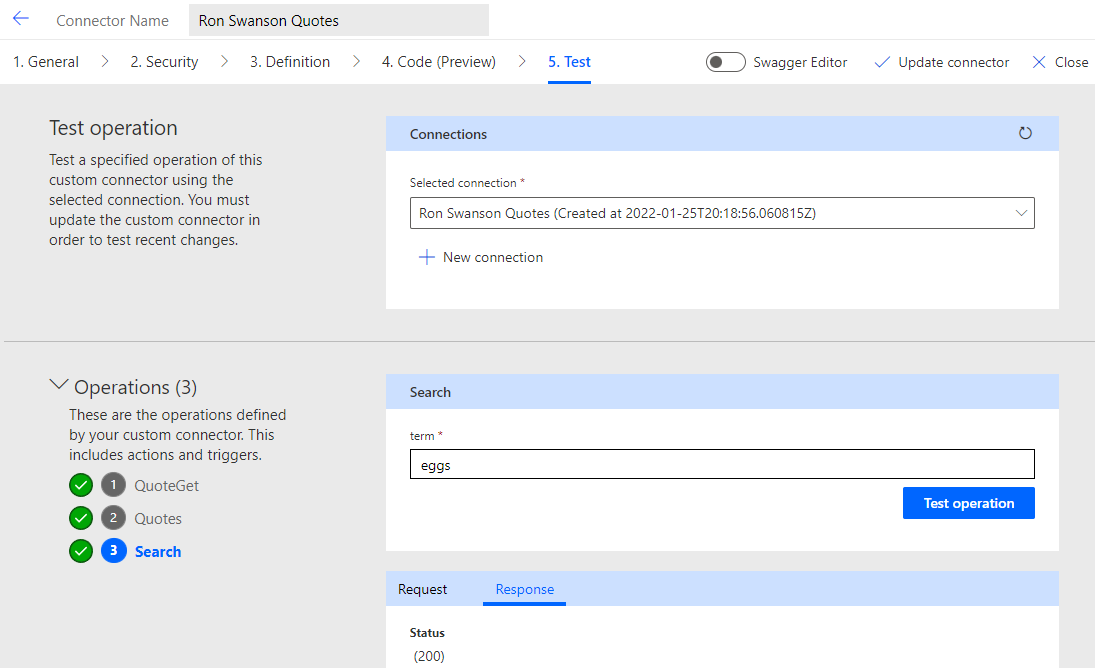Select the number 2 operation badge
This screenshot has height=668, width=1095.
[113, 518]
